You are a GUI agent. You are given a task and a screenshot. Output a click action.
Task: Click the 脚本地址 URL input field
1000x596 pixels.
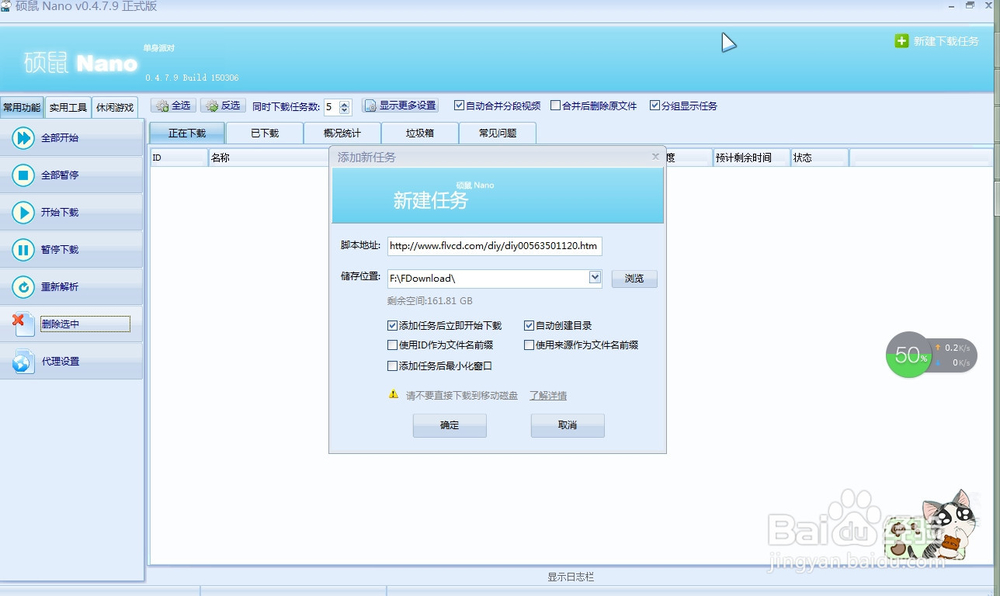pyautogui.click(x=494, y=246)
